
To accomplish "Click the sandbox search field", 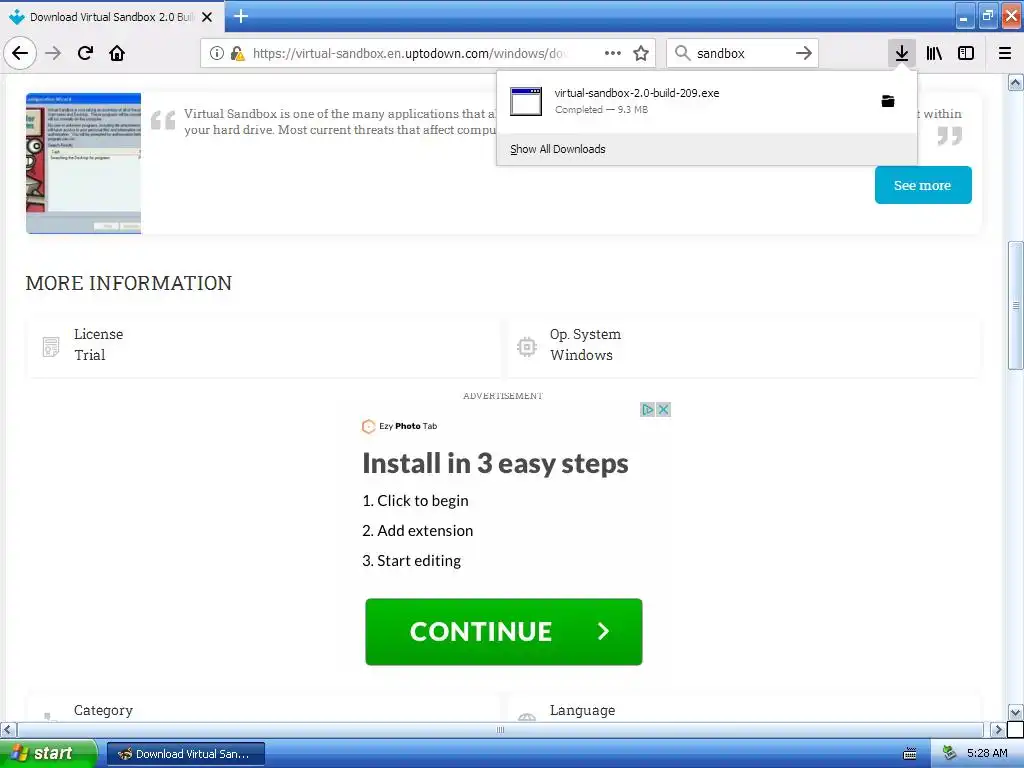I will pyautogui.click(x=742, y=53).
